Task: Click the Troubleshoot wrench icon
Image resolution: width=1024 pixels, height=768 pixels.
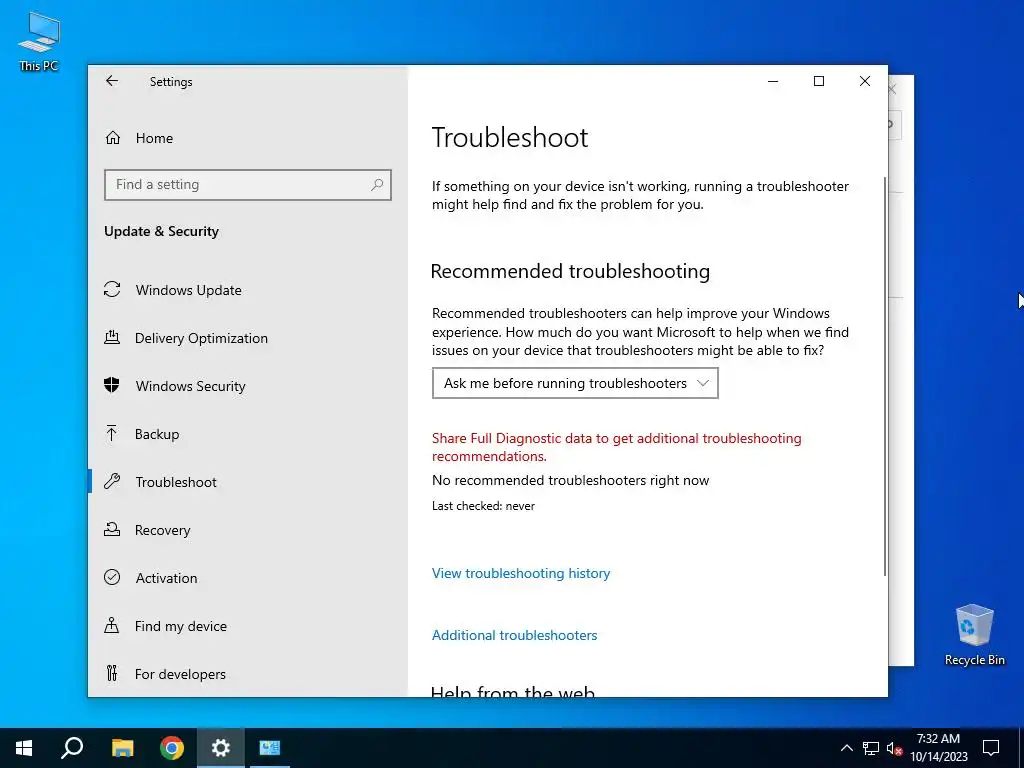Action: click(x=112, y=481)
